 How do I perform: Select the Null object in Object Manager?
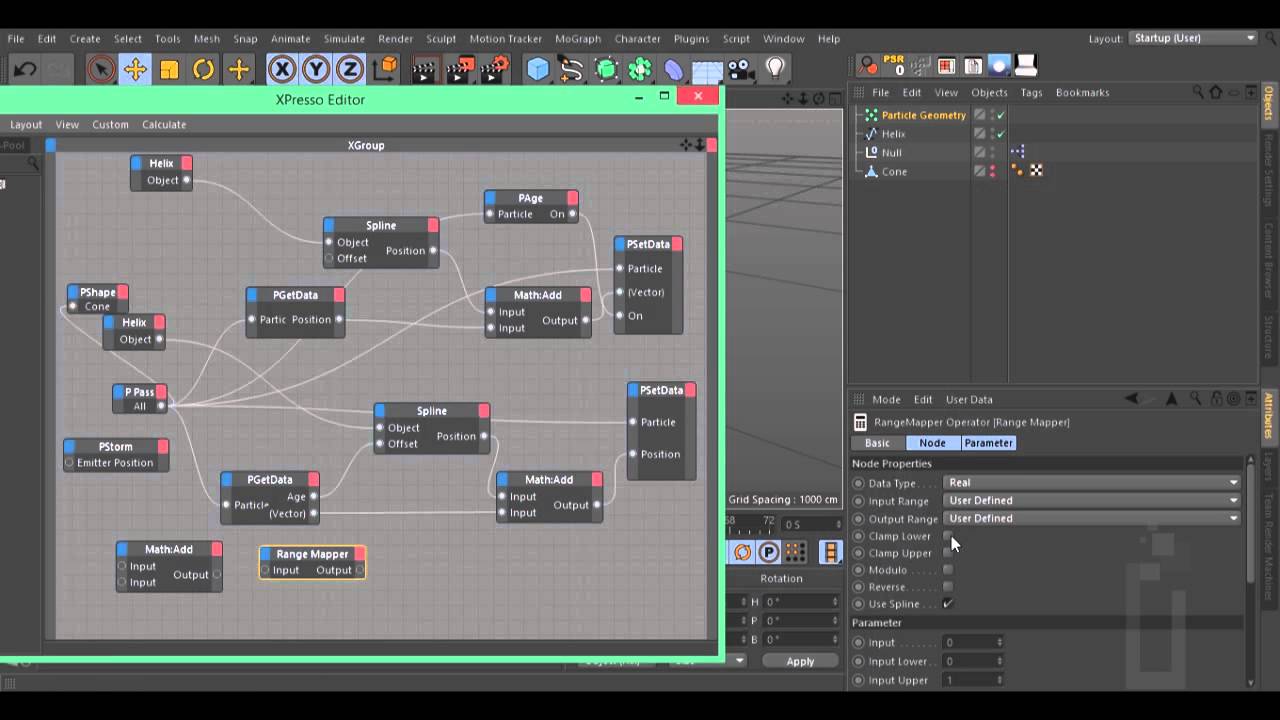pyautogui.click(x=891, y=153)
